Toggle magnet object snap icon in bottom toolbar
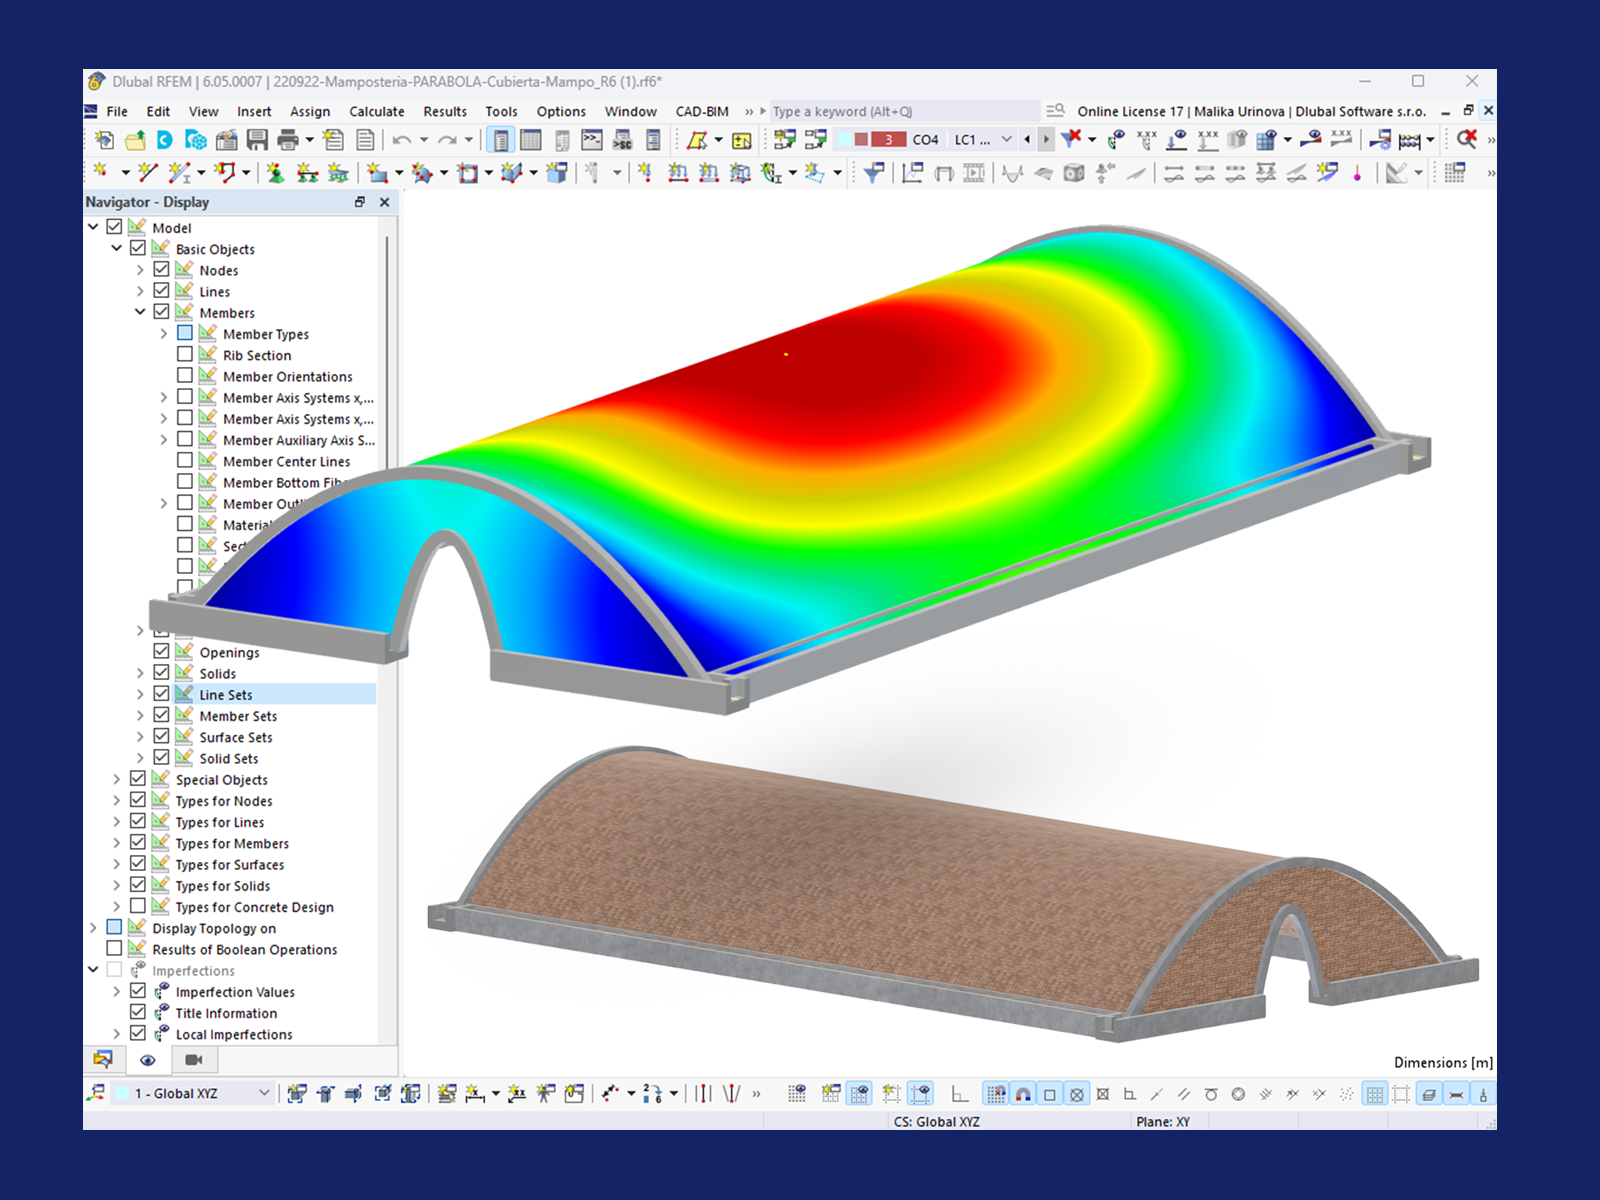 point(1023,1094)
